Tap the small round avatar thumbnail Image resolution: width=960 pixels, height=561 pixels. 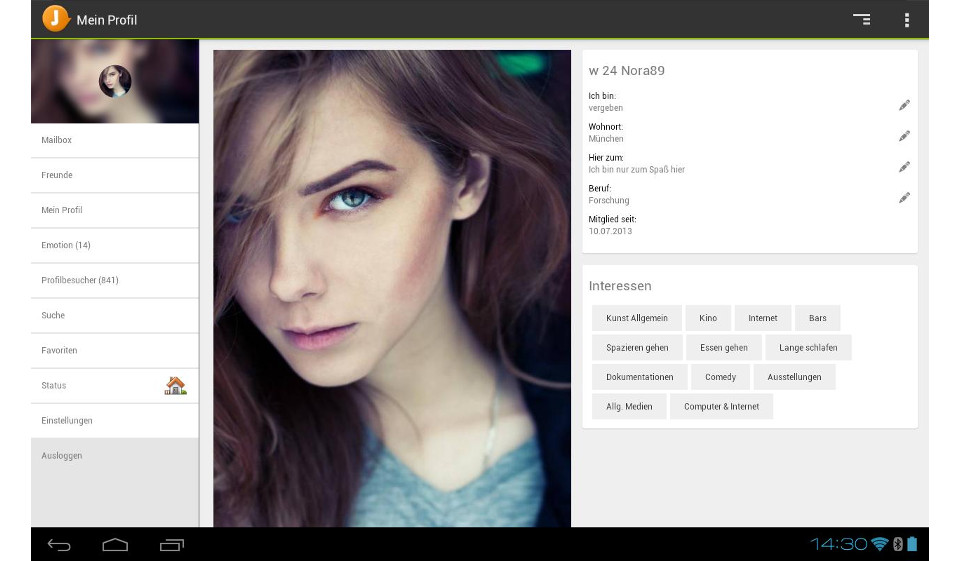(115, 81)
